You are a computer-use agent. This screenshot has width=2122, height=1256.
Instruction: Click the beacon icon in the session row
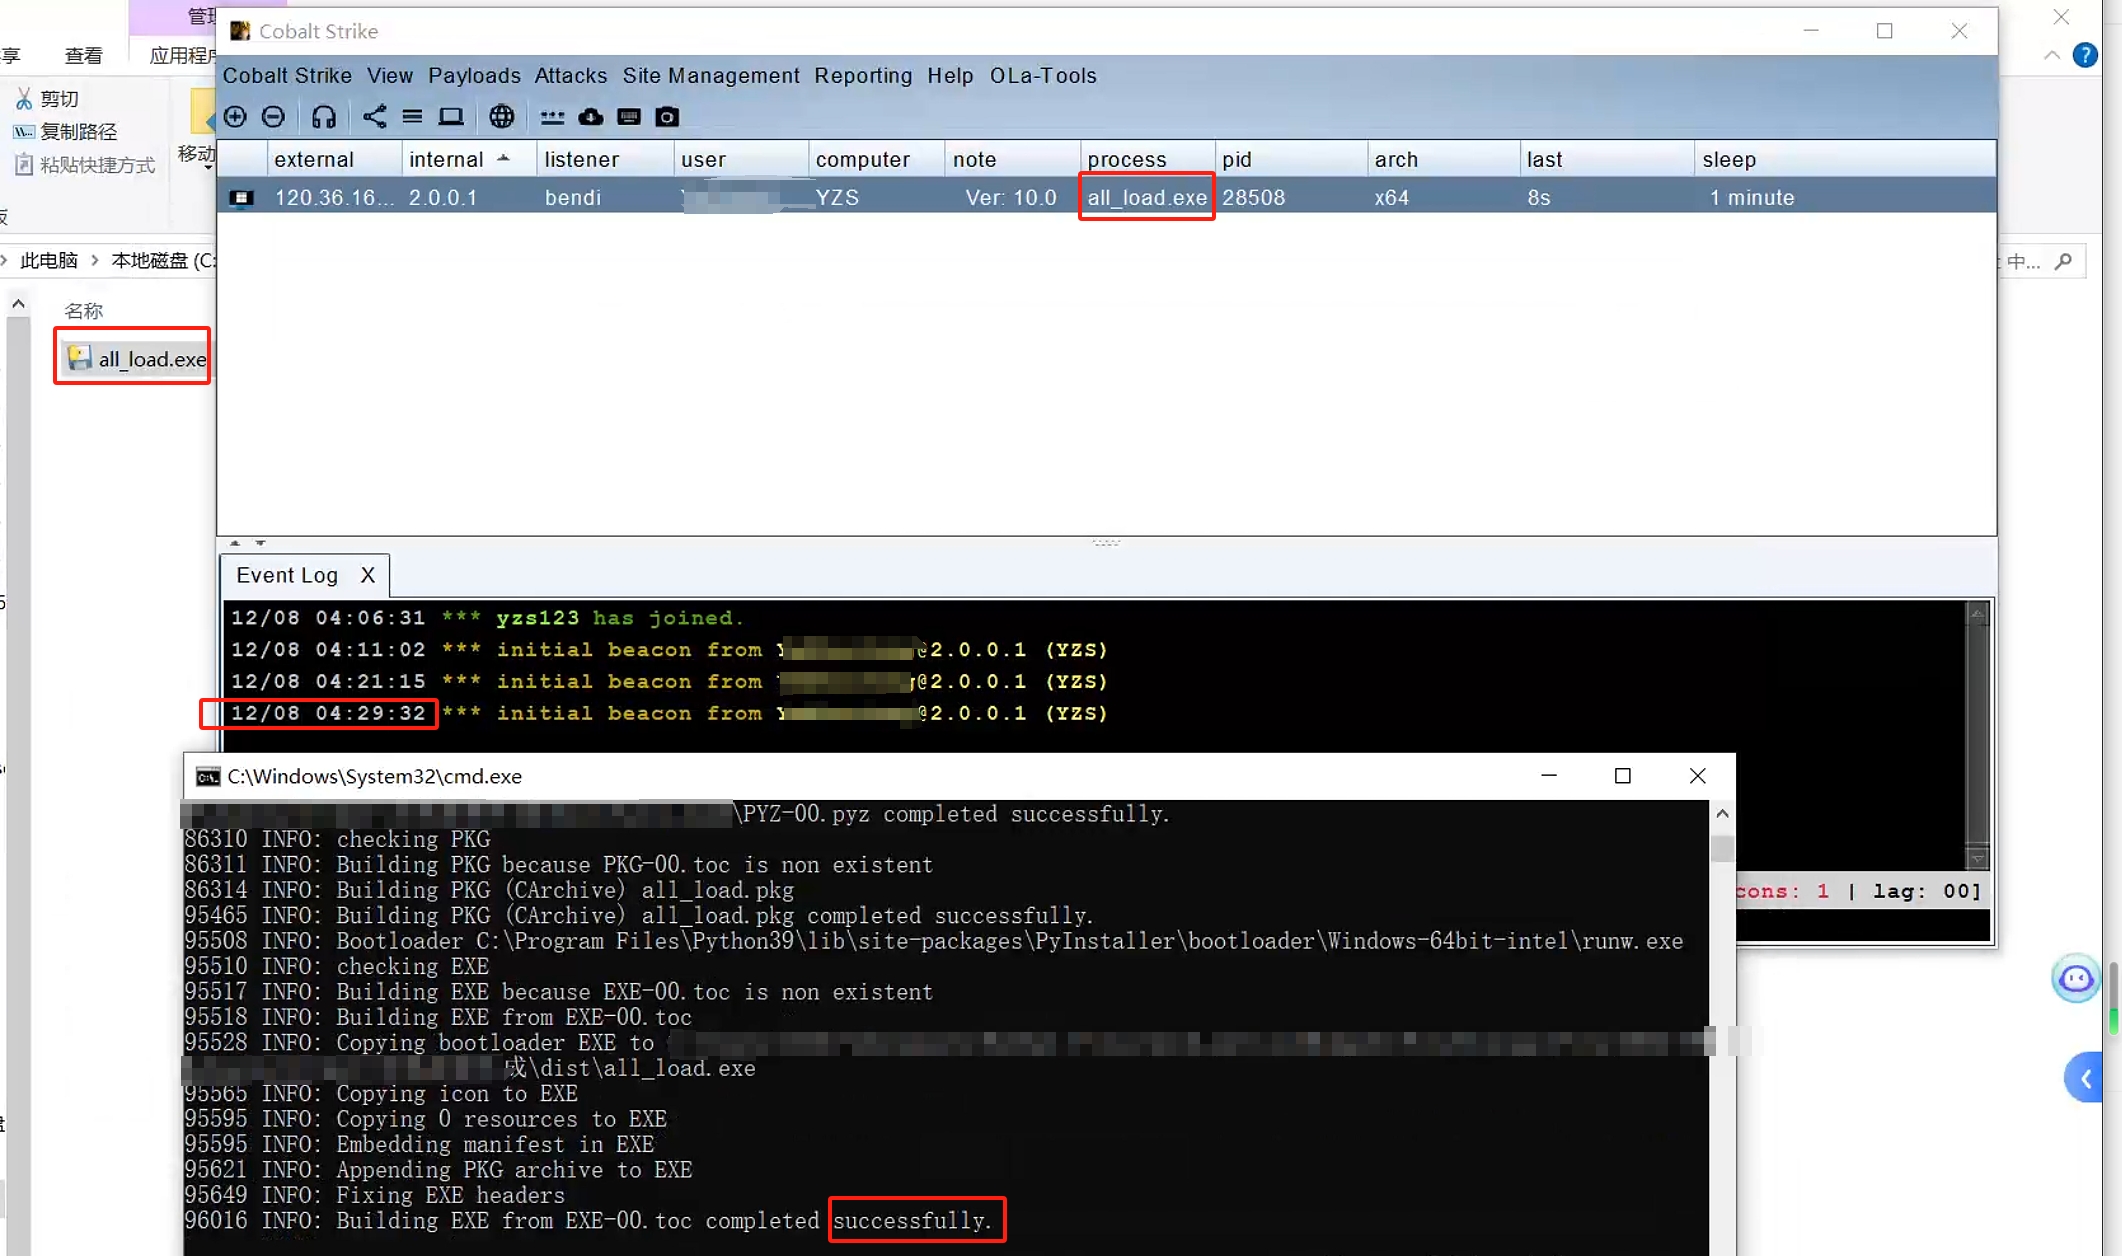point(241,198)
